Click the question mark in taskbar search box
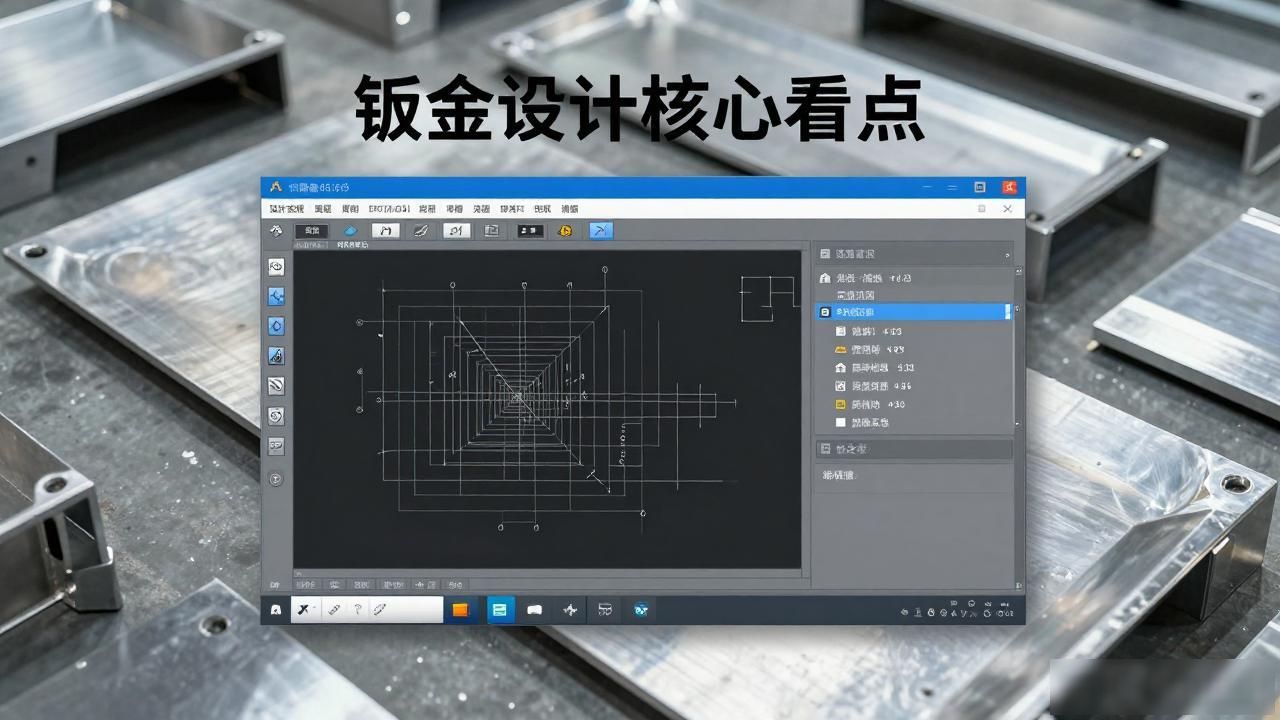Screen dimensions: 1280x720 [x=358, y=609]
